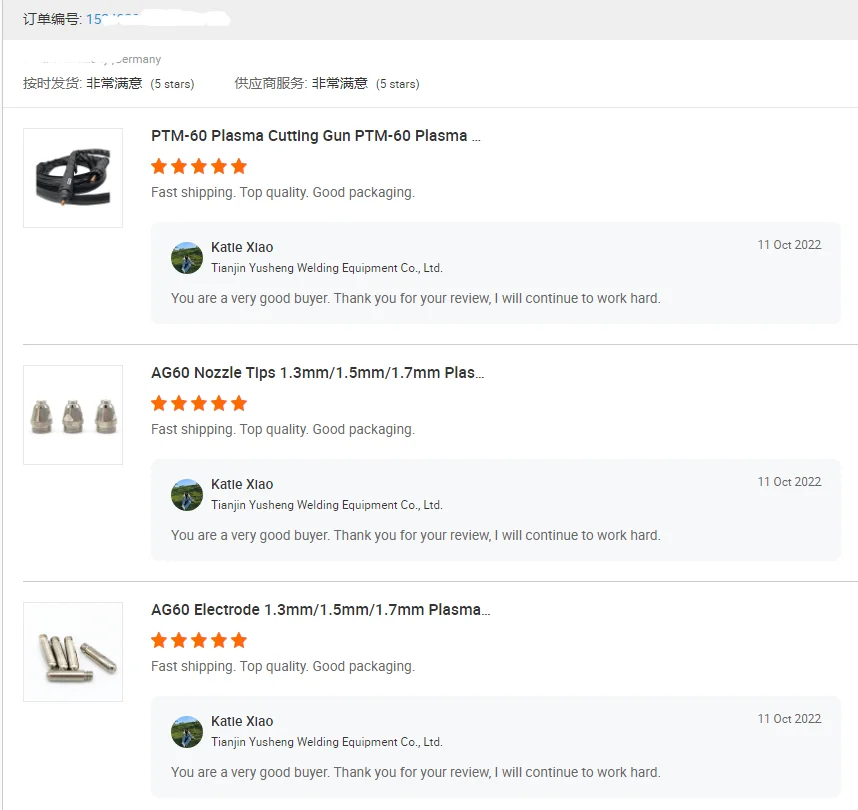Click Katie Xiao's name in the PTM-60 reply
This screenshot has height=810, width=858.
(242, 248)
